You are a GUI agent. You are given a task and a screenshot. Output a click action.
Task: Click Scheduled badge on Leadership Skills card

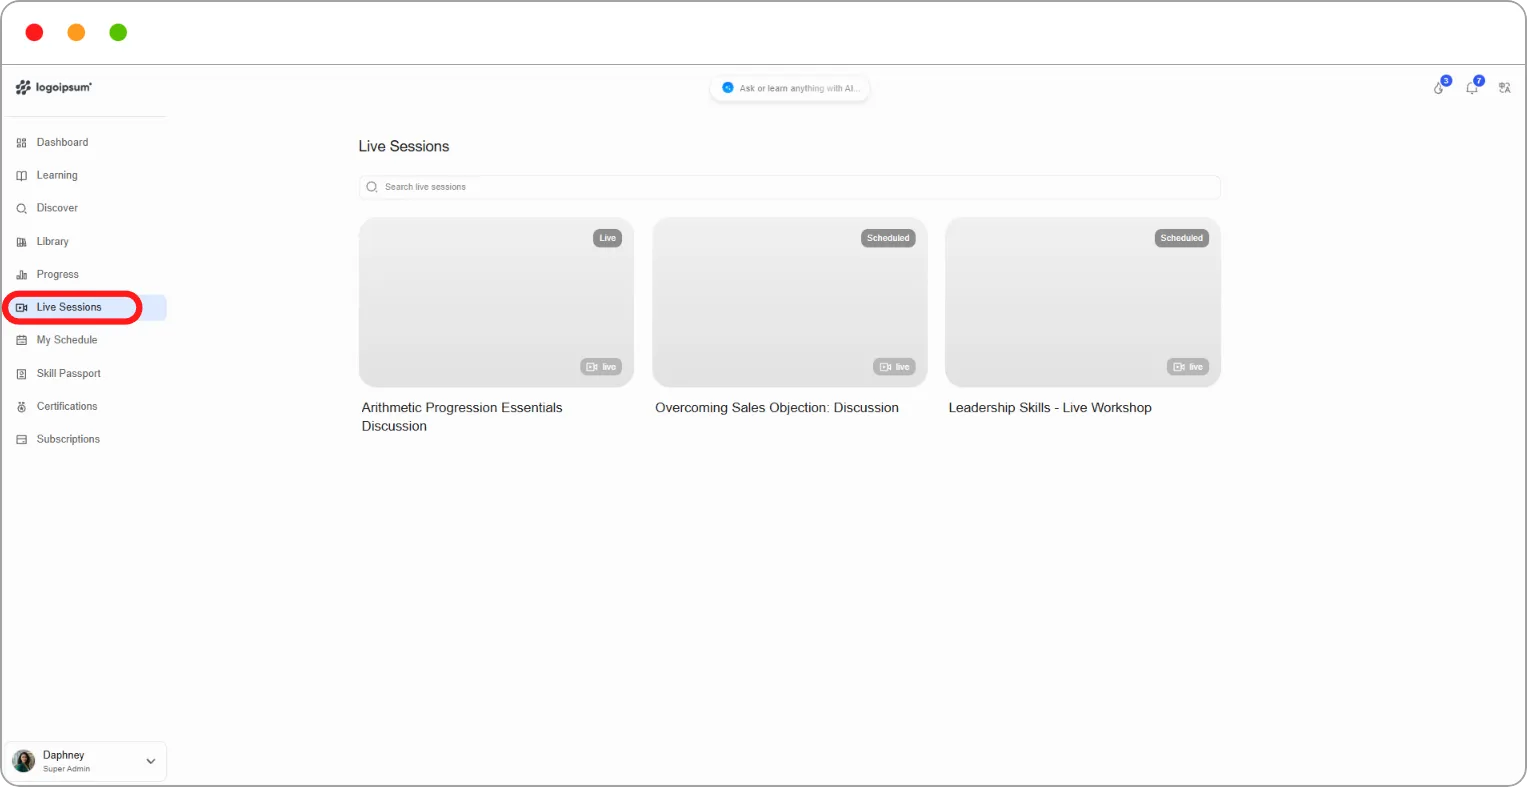pos(1182,238)
